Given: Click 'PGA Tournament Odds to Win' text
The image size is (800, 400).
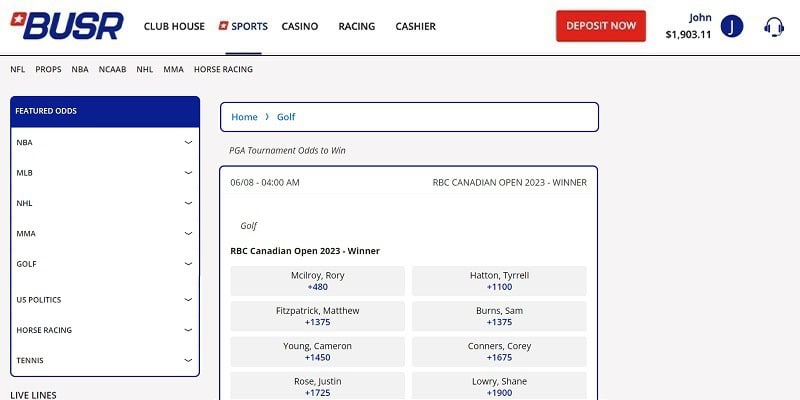Looking at the screenshot, I should pyautogui.click(x=287, y=151).
